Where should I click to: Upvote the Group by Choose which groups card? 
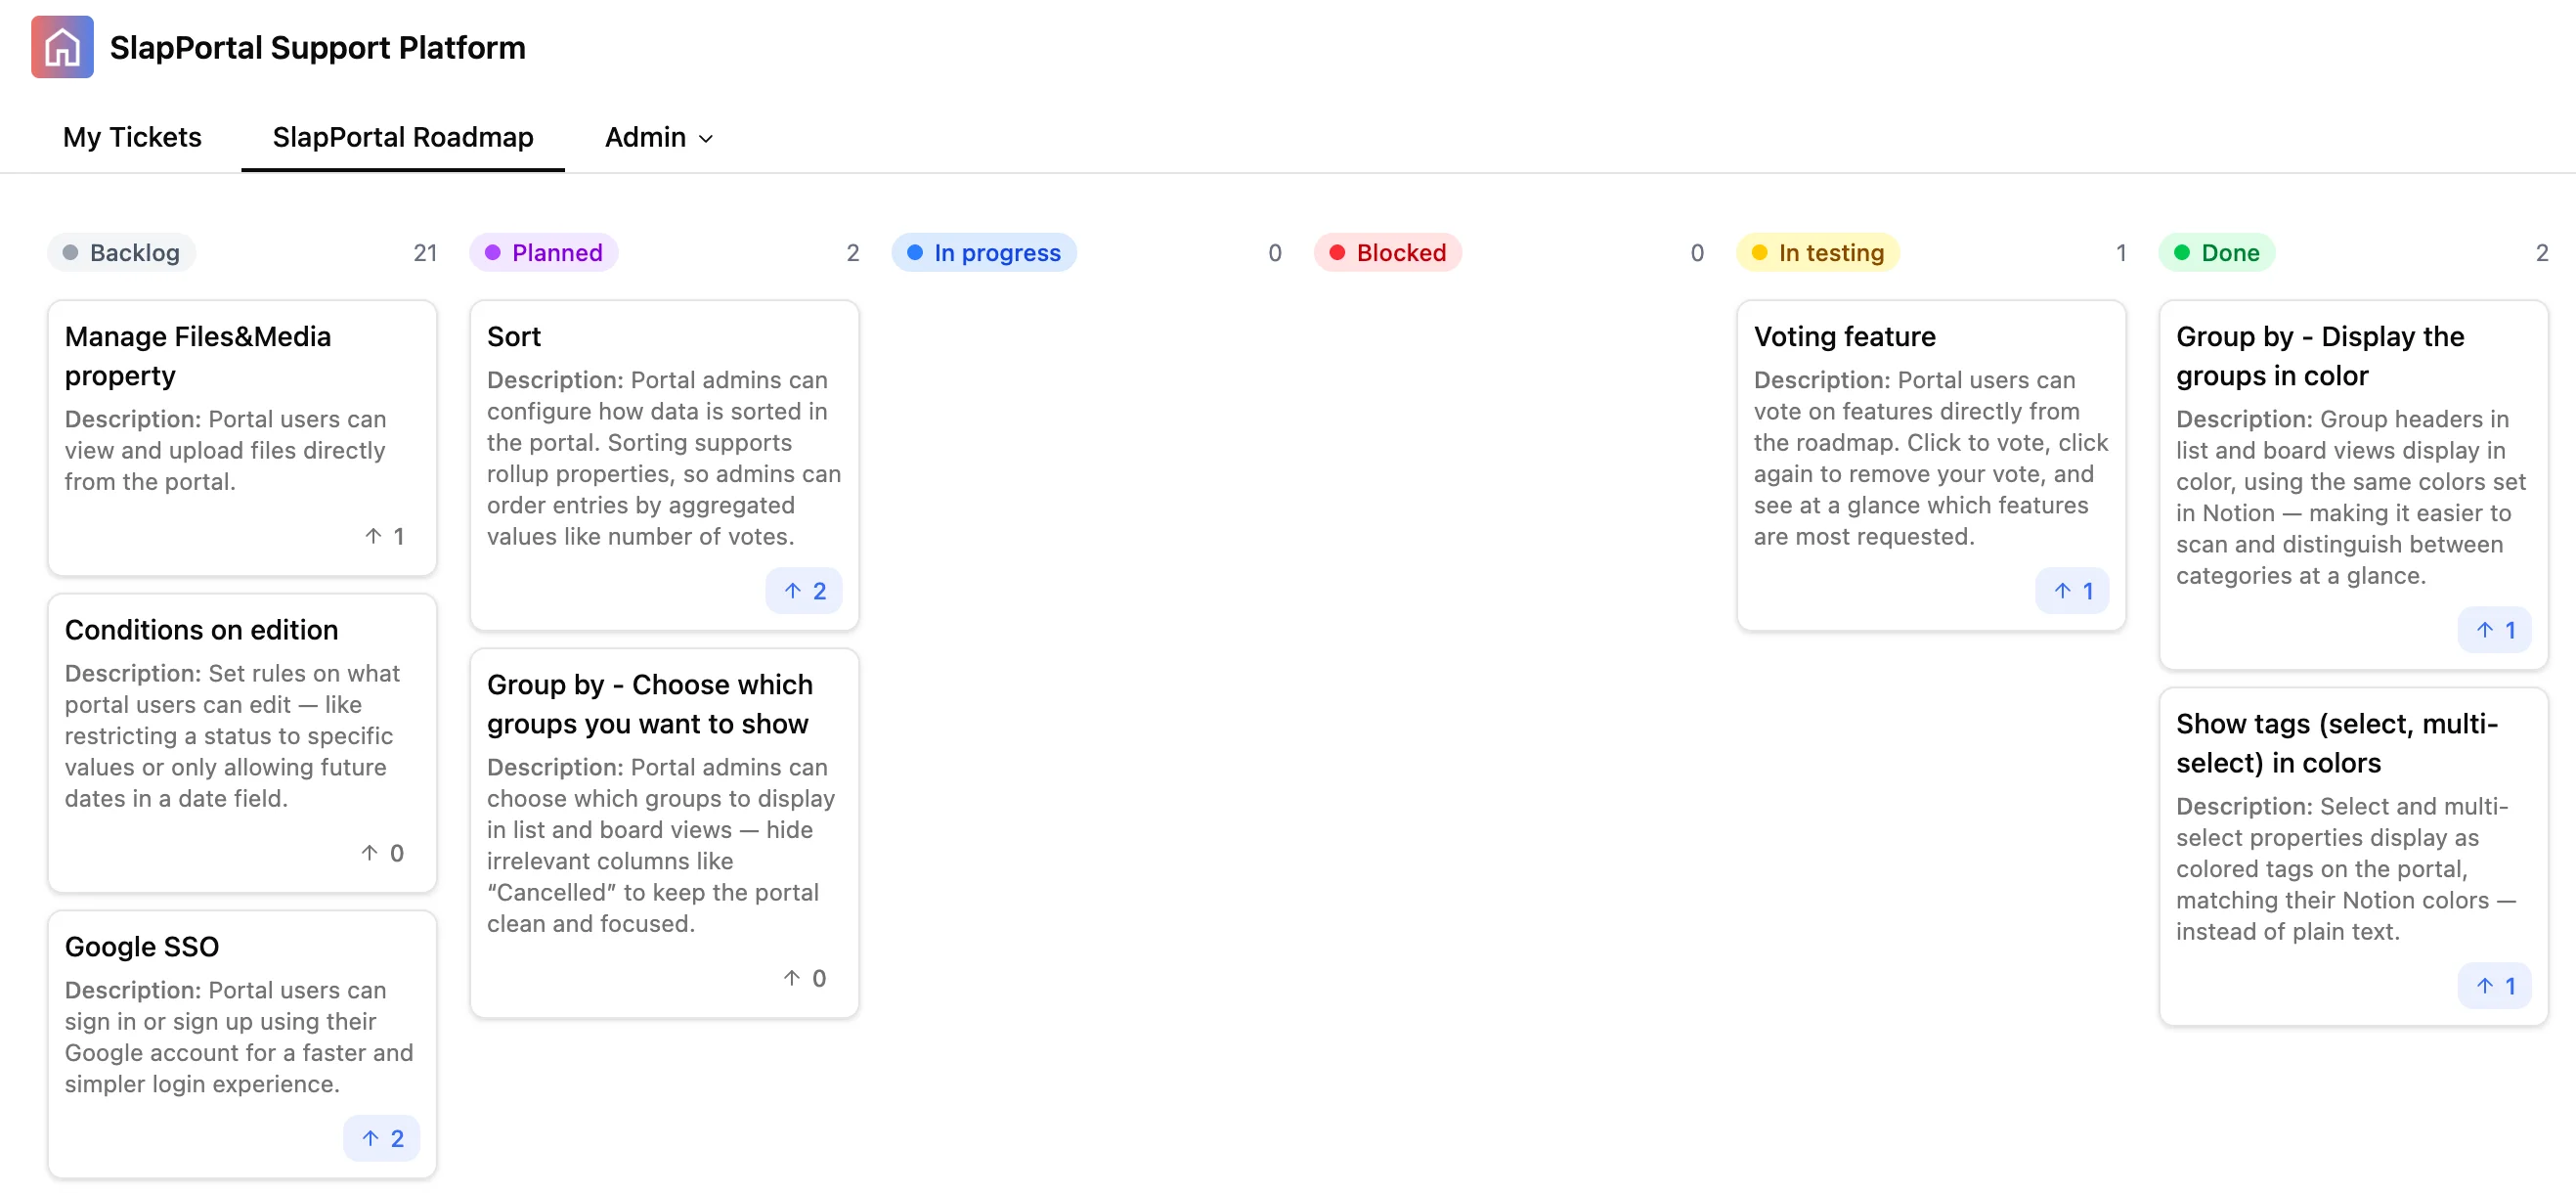[x=805, y=978]
